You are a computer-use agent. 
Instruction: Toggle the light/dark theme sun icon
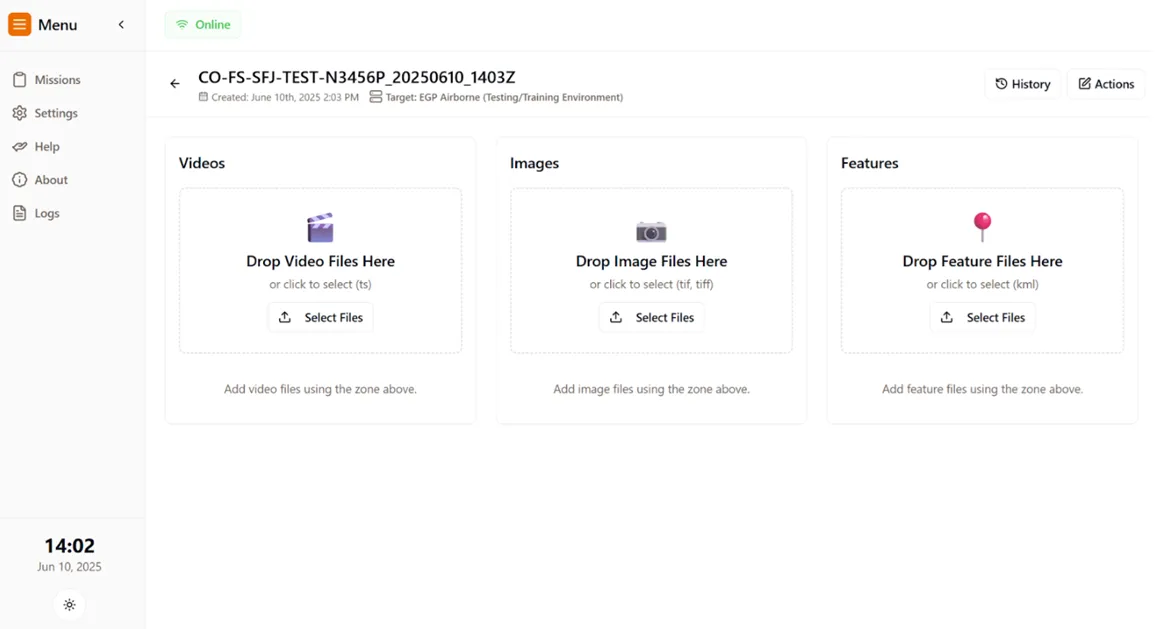69,605
